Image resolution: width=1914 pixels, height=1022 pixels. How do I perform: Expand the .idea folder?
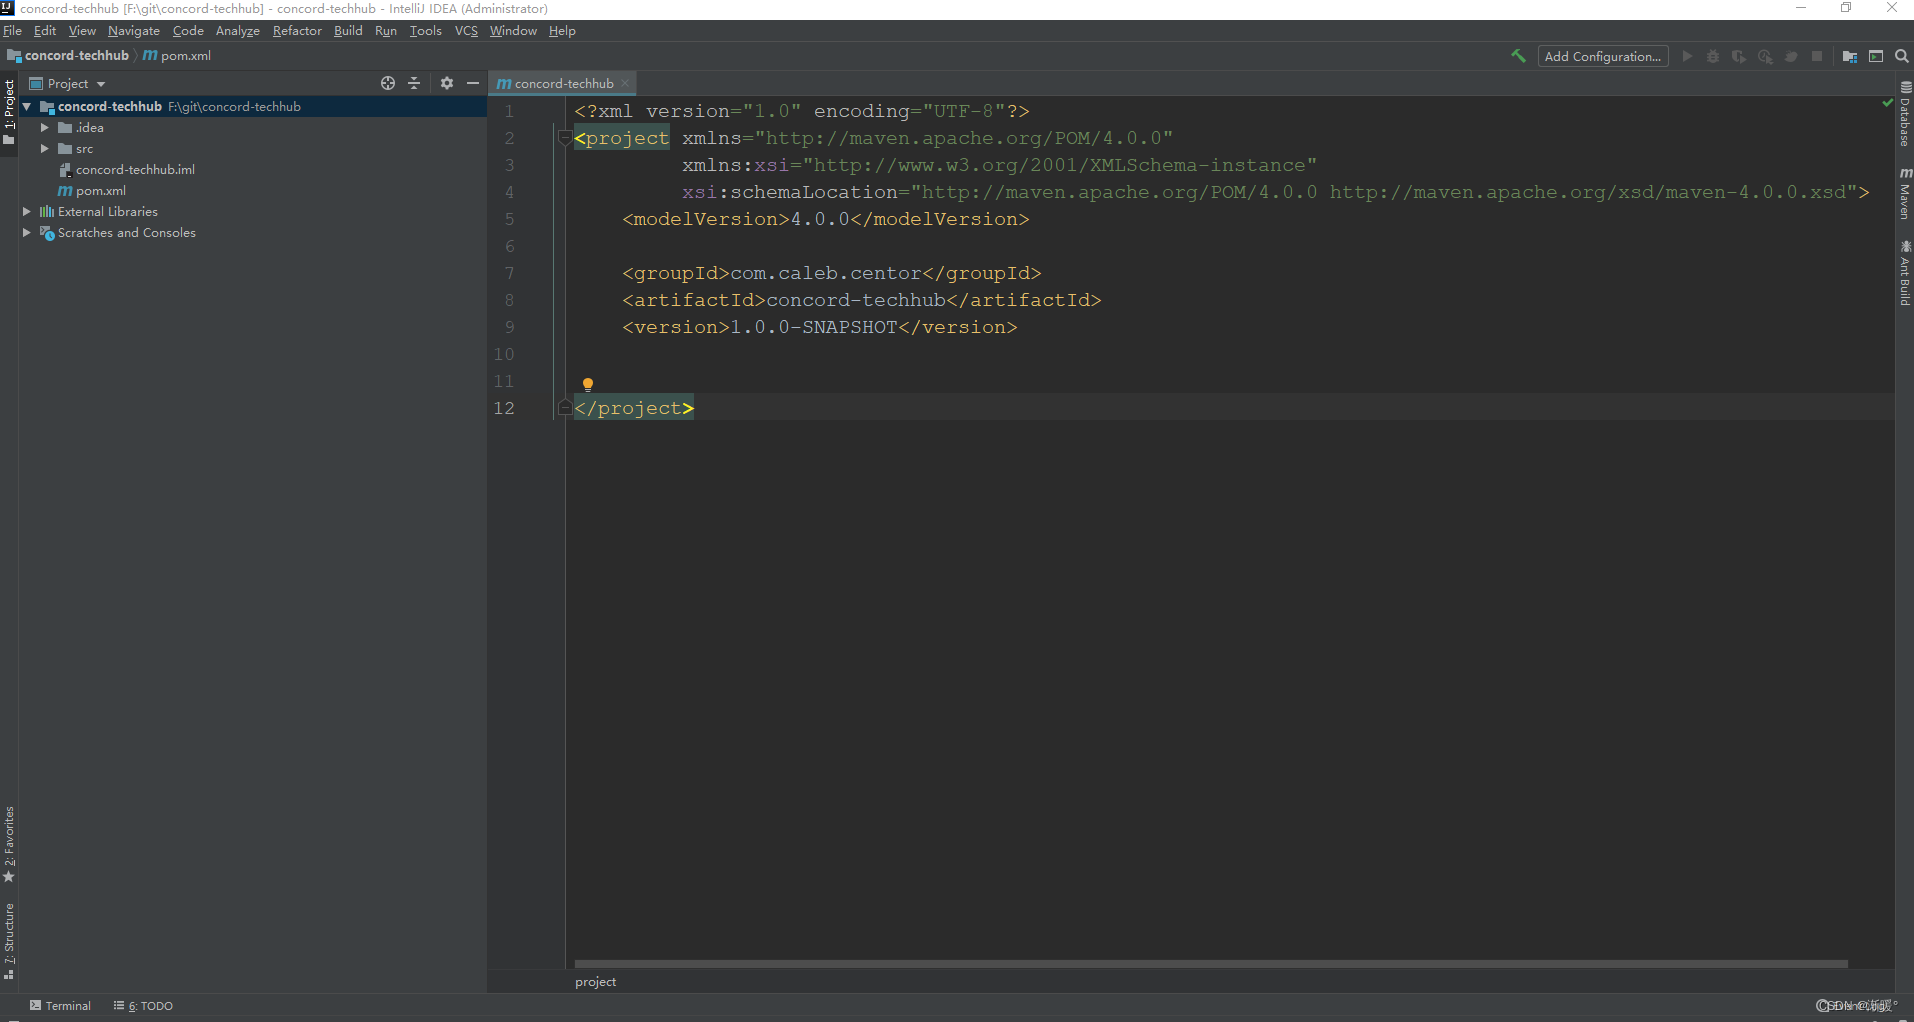[x=44, y=127]
